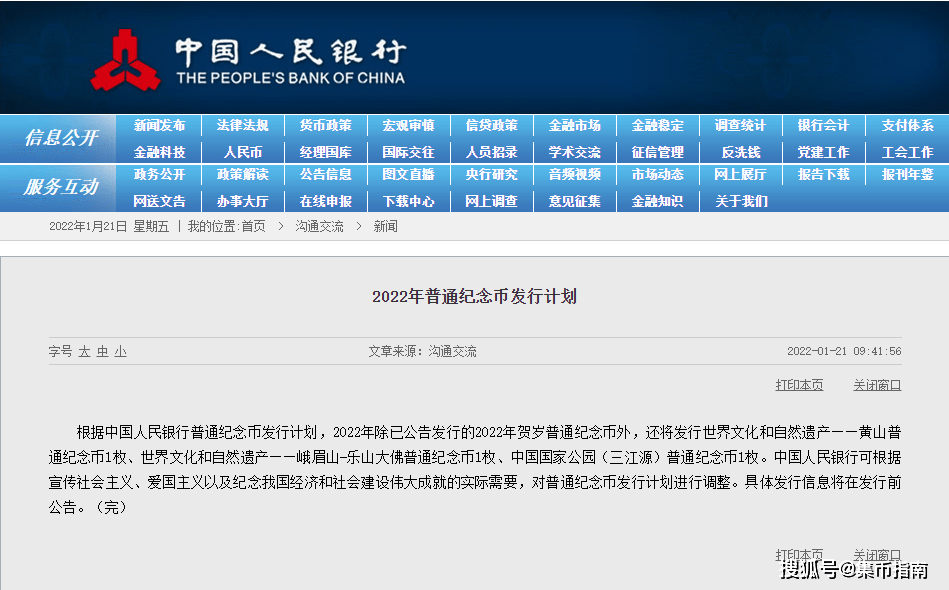Viewport: 949px width, 590px height.
Task: Click the People's Bank of China logo
Action: click(x=125, y=60)
